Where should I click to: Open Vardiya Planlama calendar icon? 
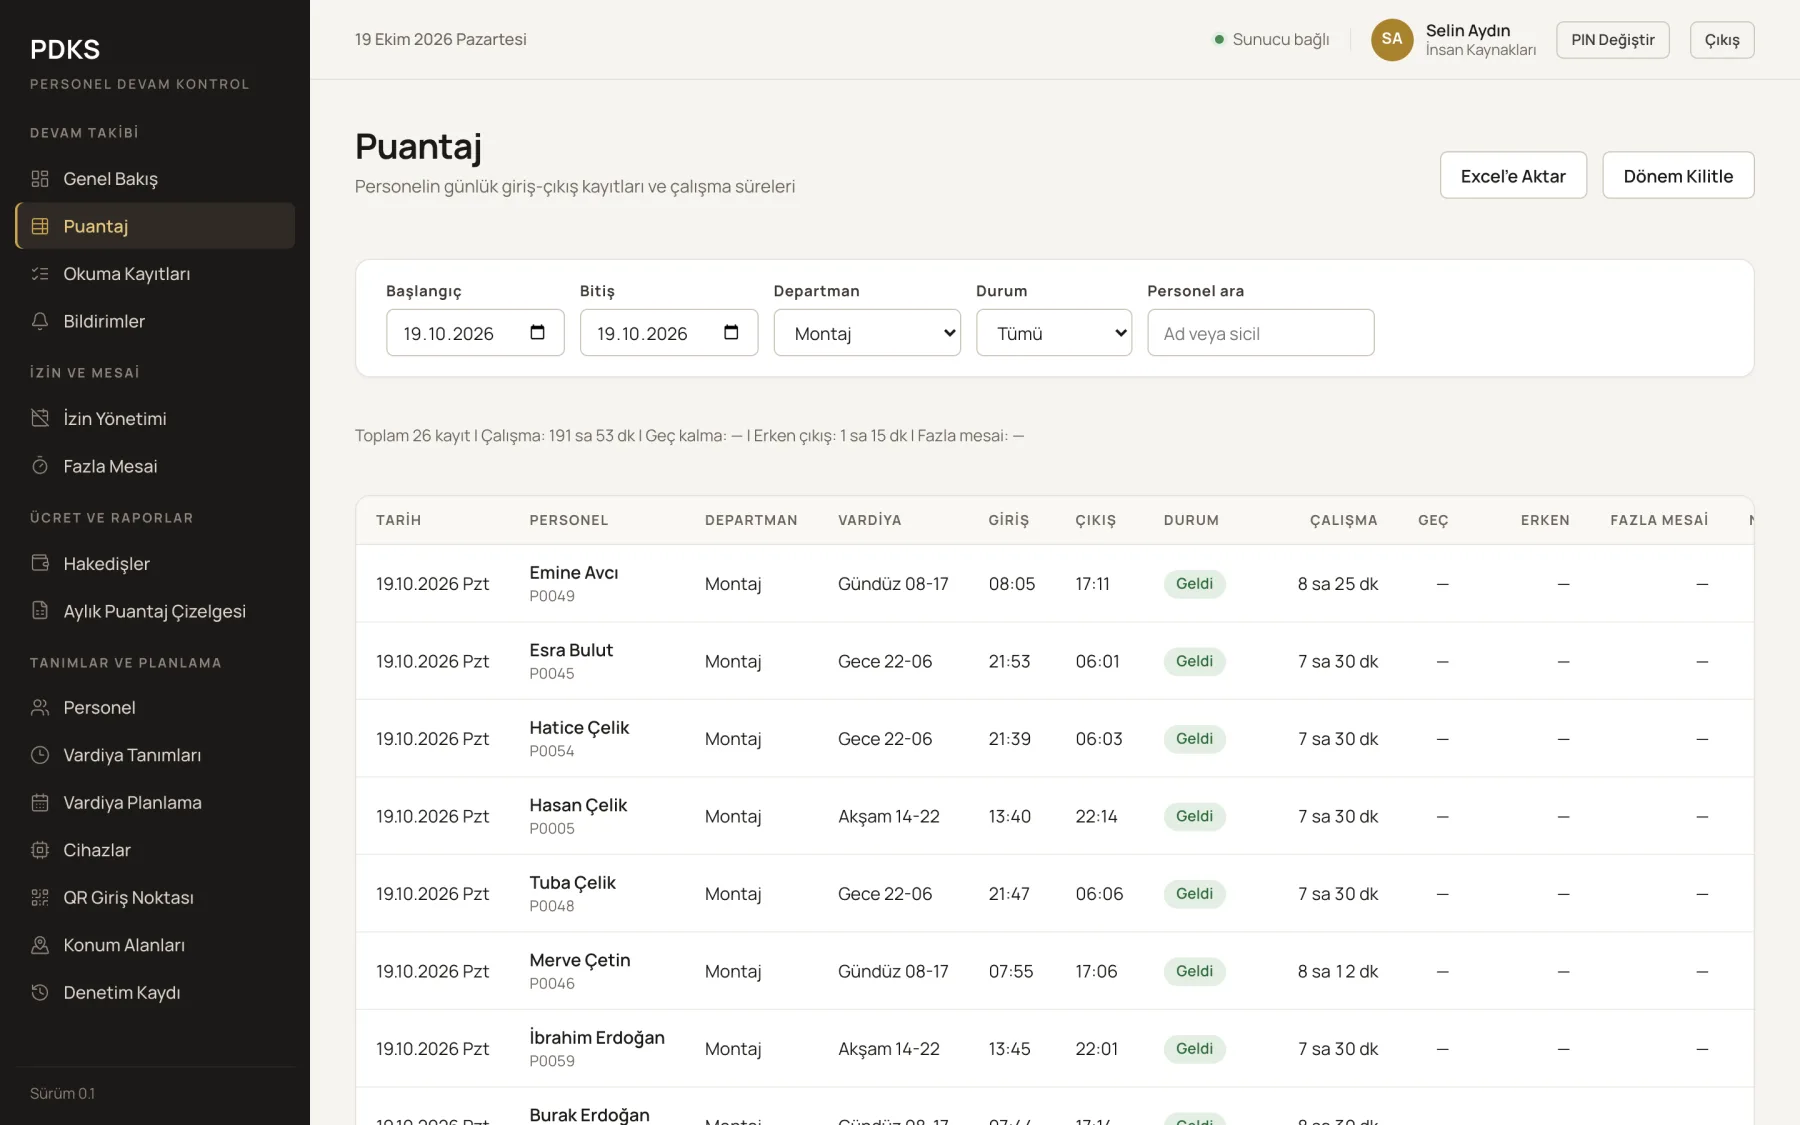[40, 803]
